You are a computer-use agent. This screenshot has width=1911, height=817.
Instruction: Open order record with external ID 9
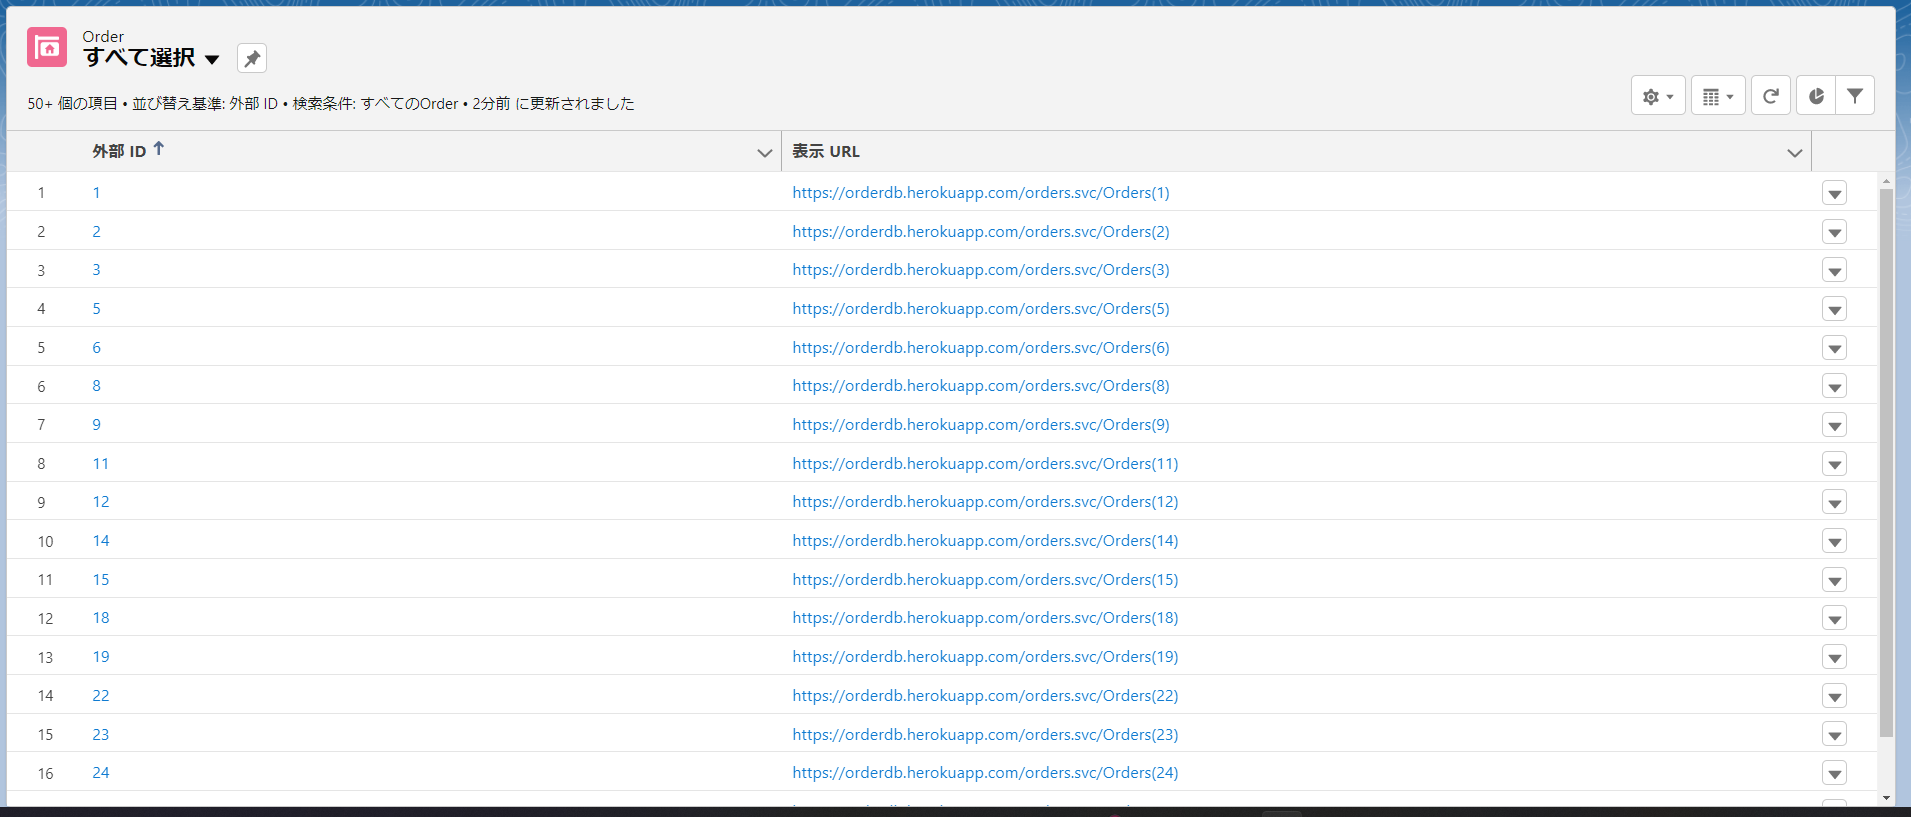pos(96,425)
